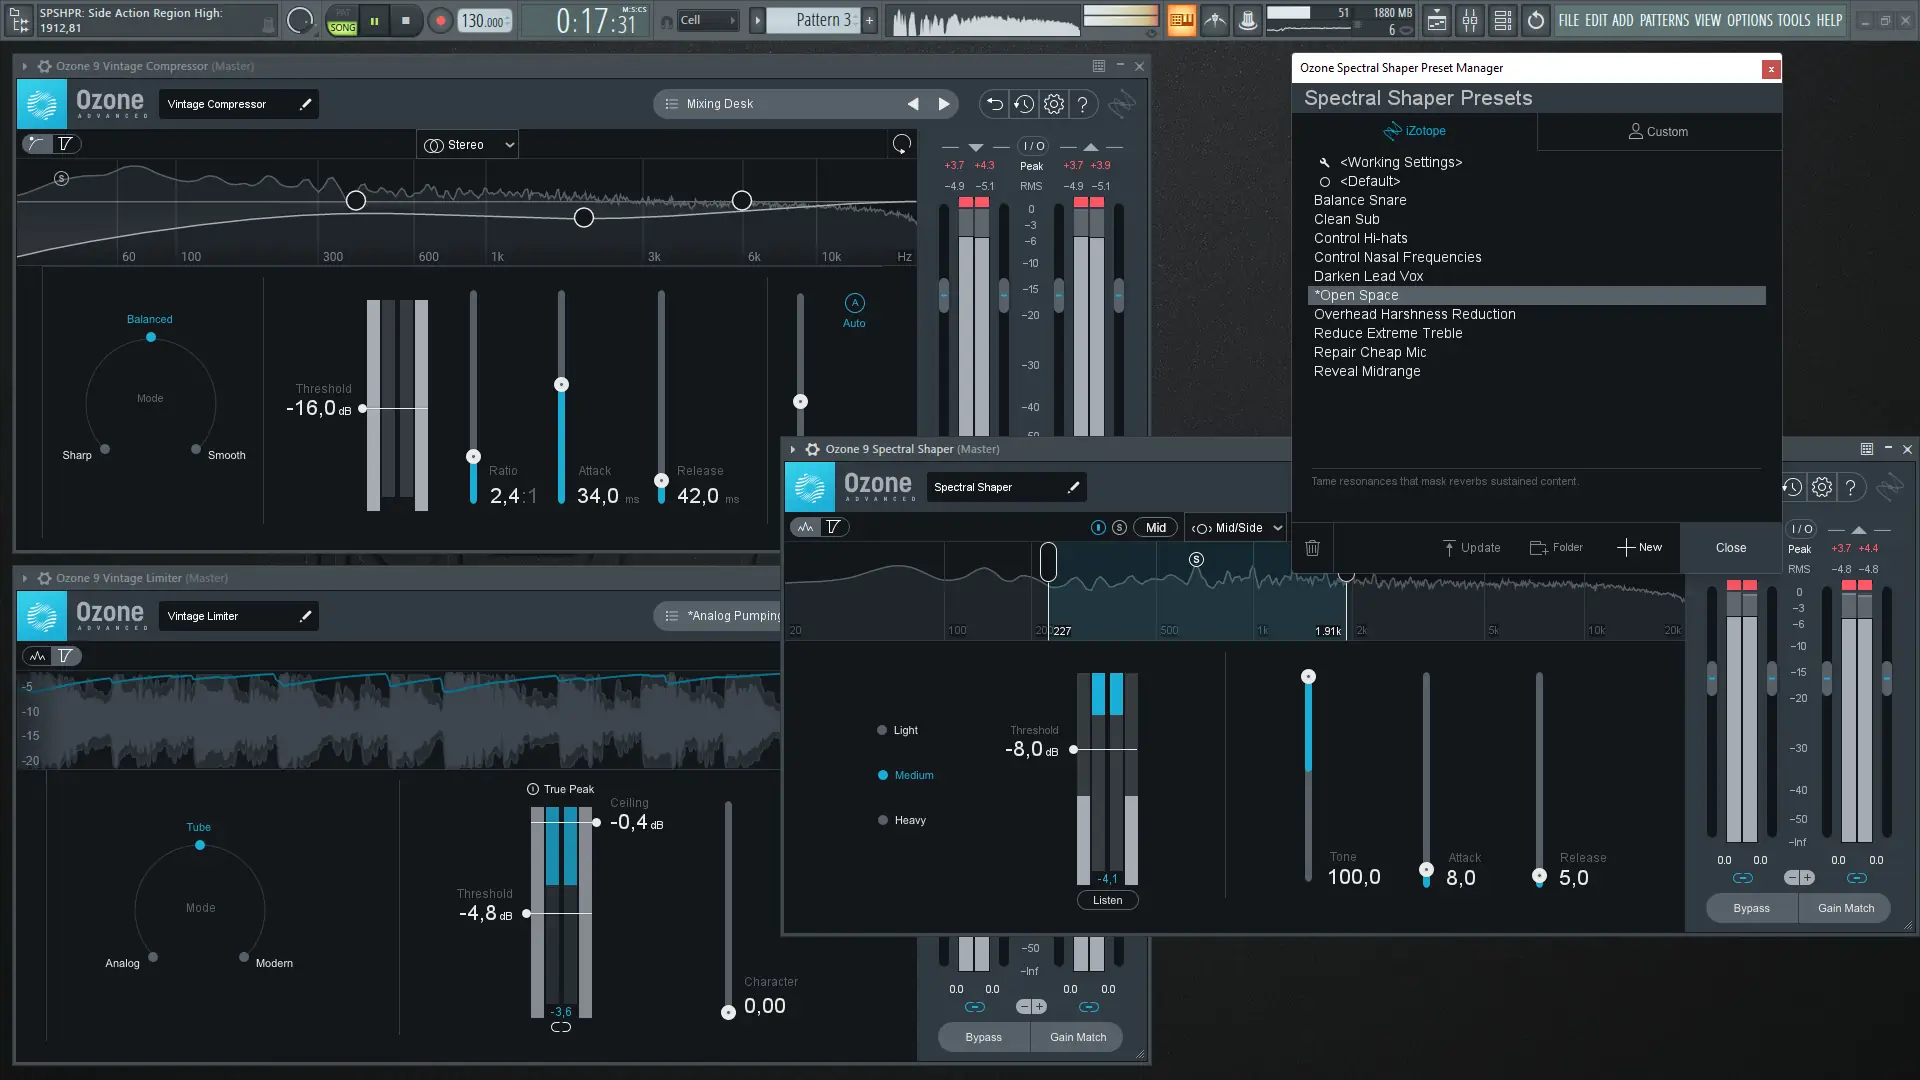Open Vintage Compressor history icon
Viewport: 1920px width, 1080px height.
pos(1023,104)
